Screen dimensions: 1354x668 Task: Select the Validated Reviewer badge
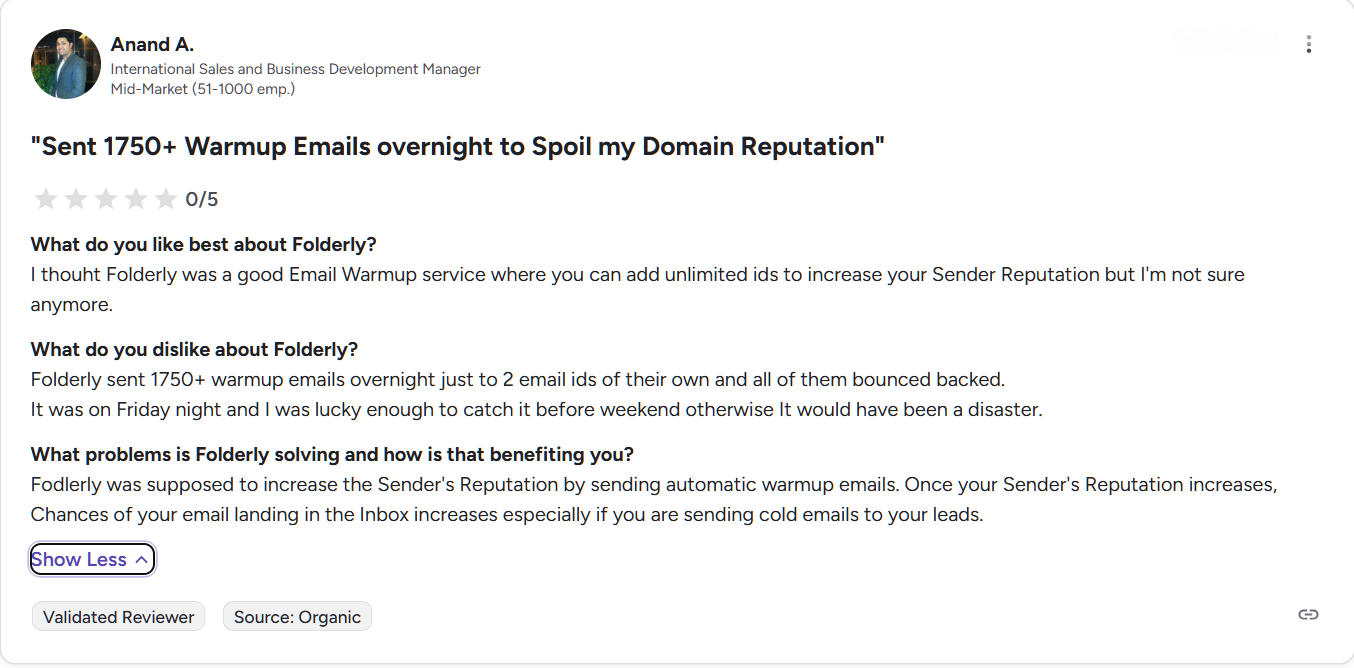tap(118, 617)
